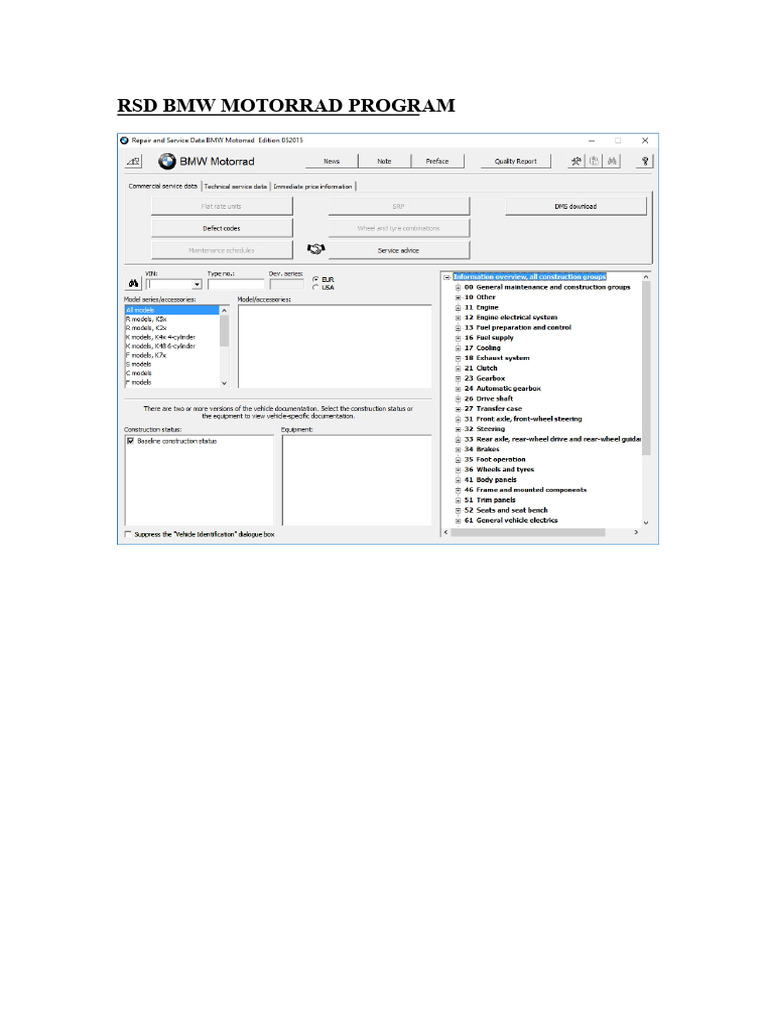Click the binoculars VIN search icon
Image resolution: width=768 pixels, height=1024 pixels.
tap(133, 283)
